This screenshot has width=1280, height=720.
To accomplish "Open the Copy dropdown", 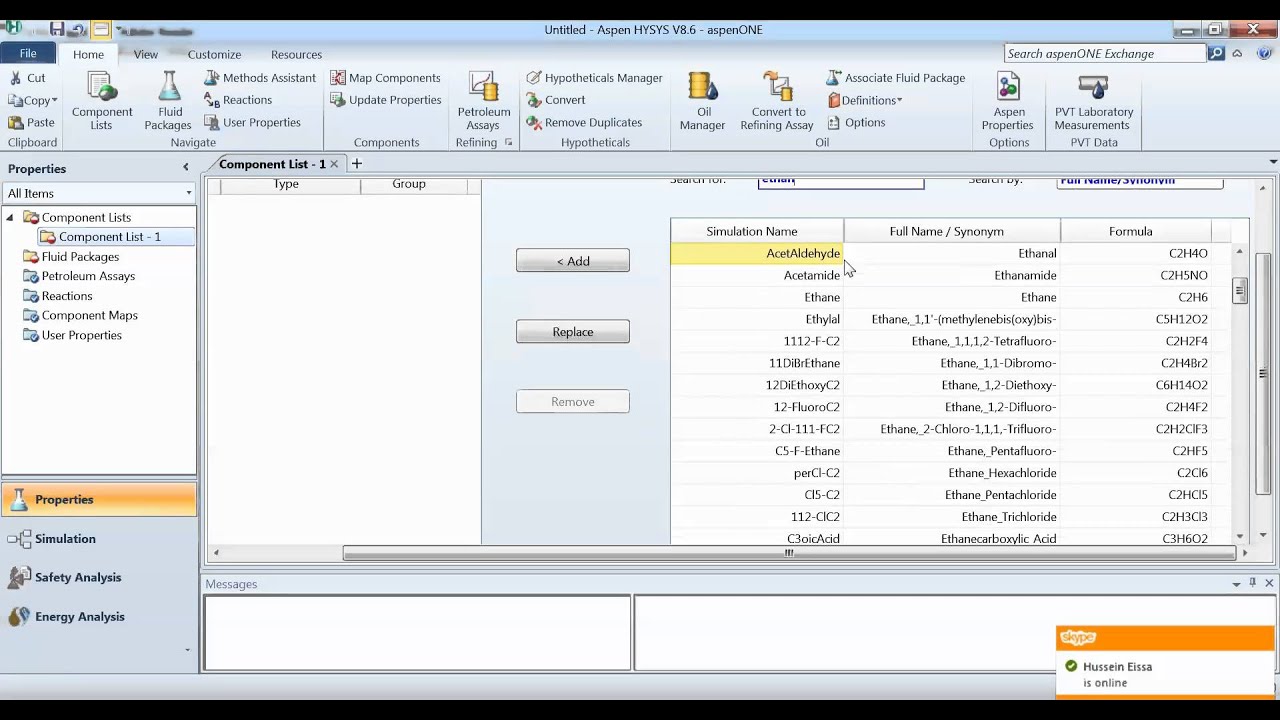I will [x=32, y=100].
